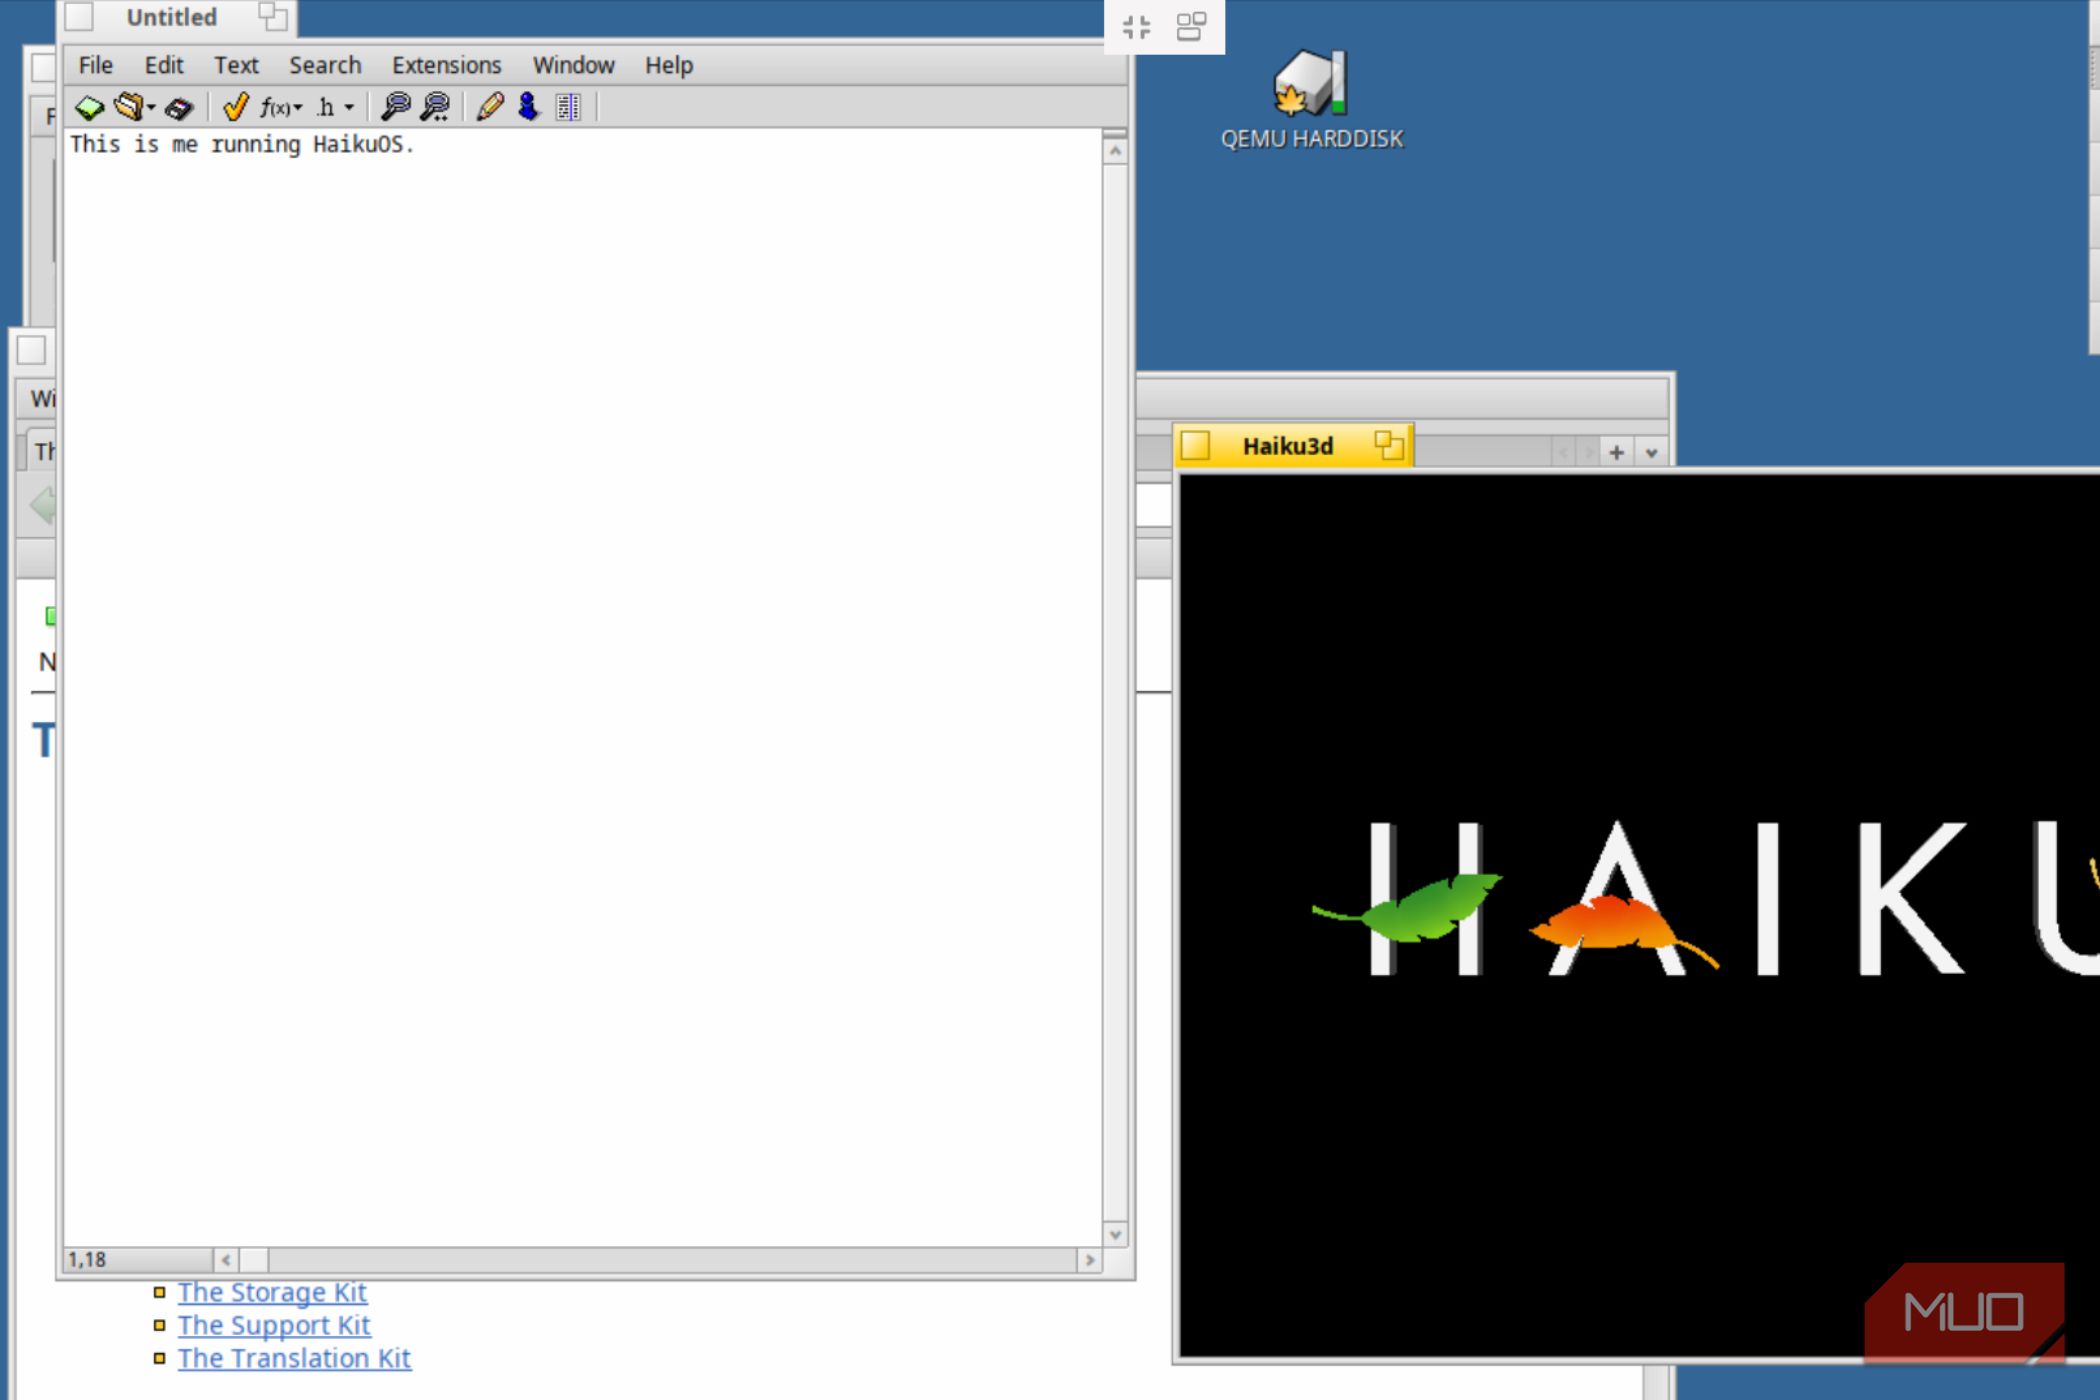Click the 1,18 cursor position status field
Image resolution: width=2100 pixels, height=1400 pixels.
pos(138,1260)
